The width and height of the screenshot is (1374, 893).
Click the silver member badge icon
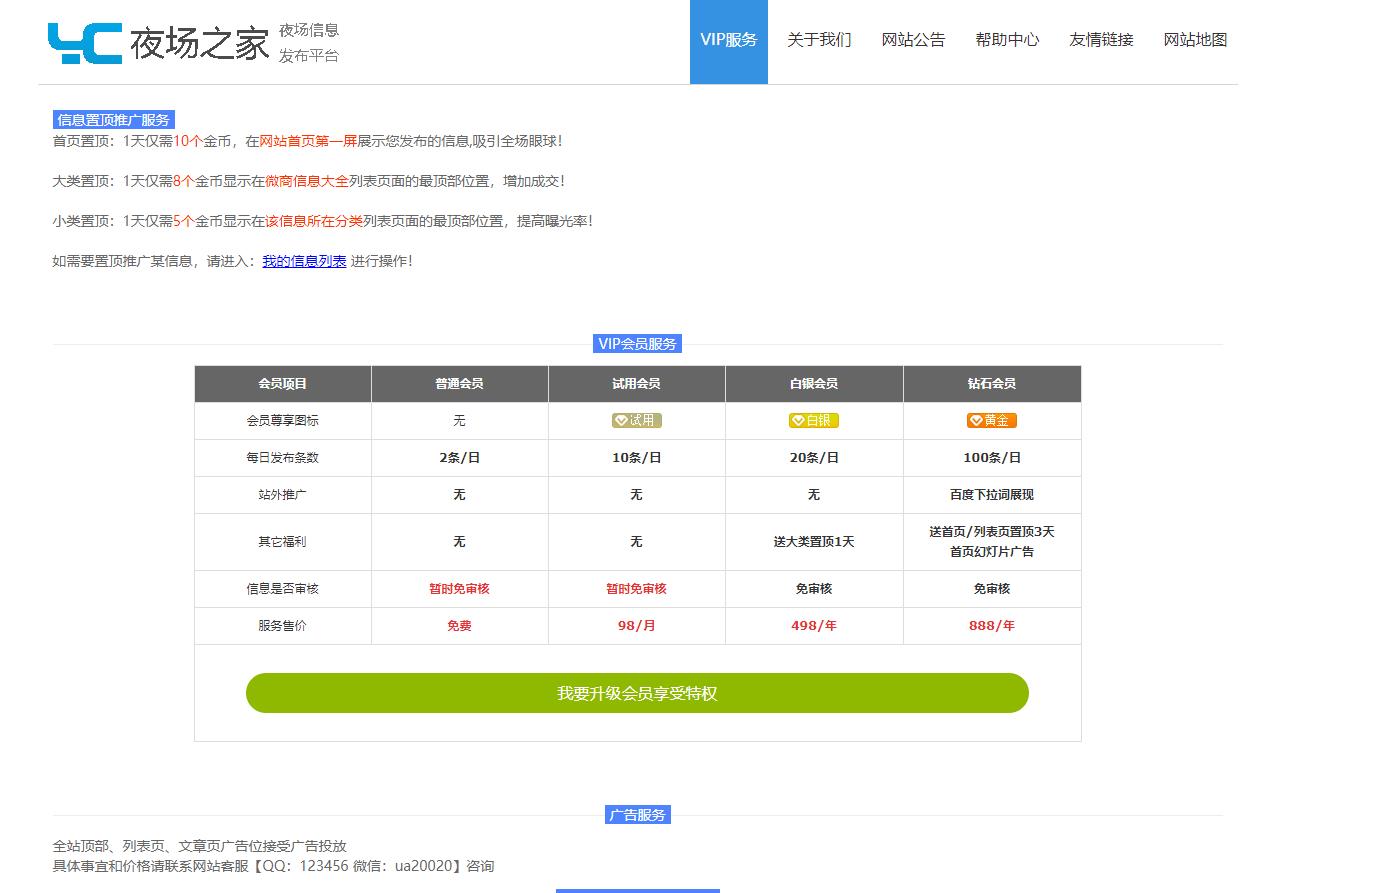tap(813, 421)
